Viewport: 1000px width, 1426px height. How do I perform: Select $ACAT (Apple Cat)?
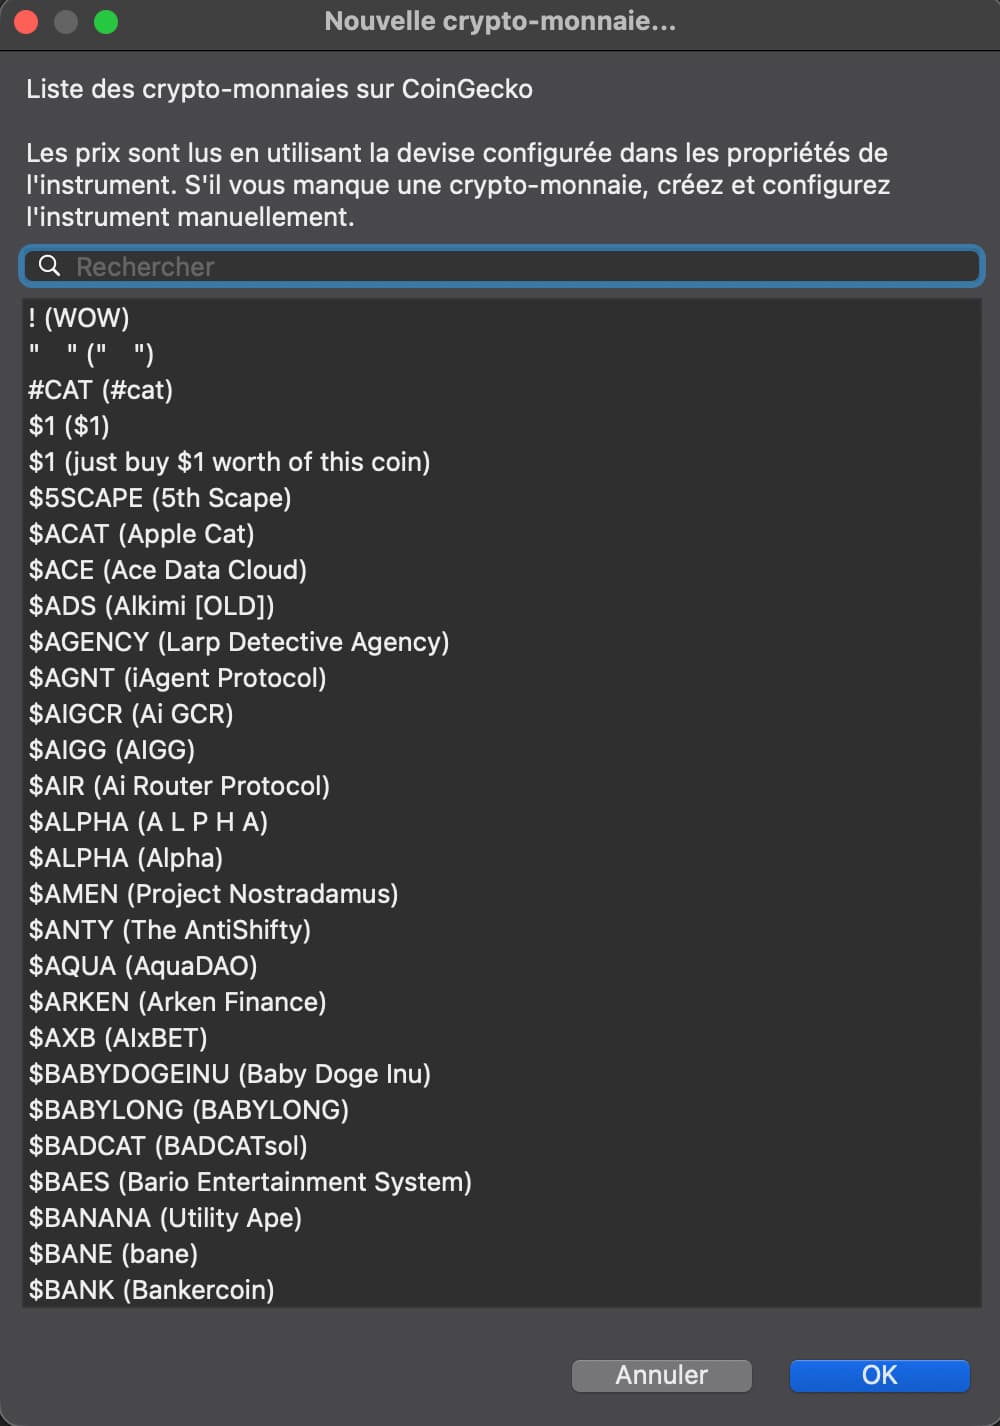pyautogui.click(x=142, y=534)
